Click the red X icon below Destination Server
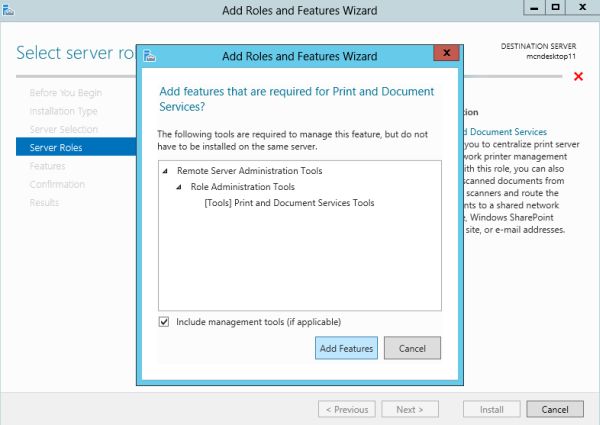 (578, 77)
